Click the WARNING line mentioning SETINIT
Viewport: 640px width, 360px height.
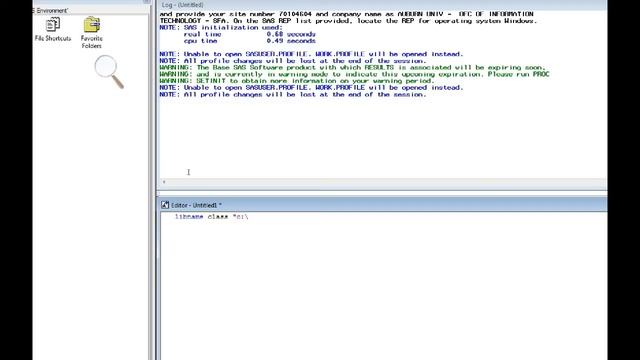click(297, 81)
